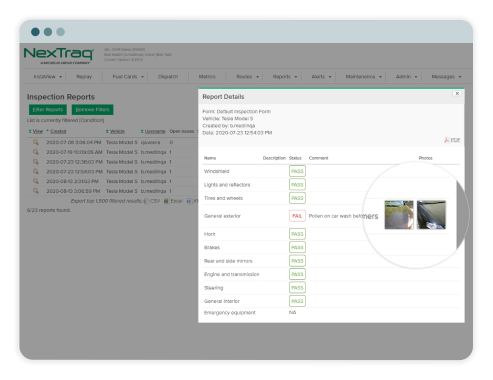The height and width of the screenshot is (380, 493).
Task: Sort by Created column link
Action: tap(58, 131)
